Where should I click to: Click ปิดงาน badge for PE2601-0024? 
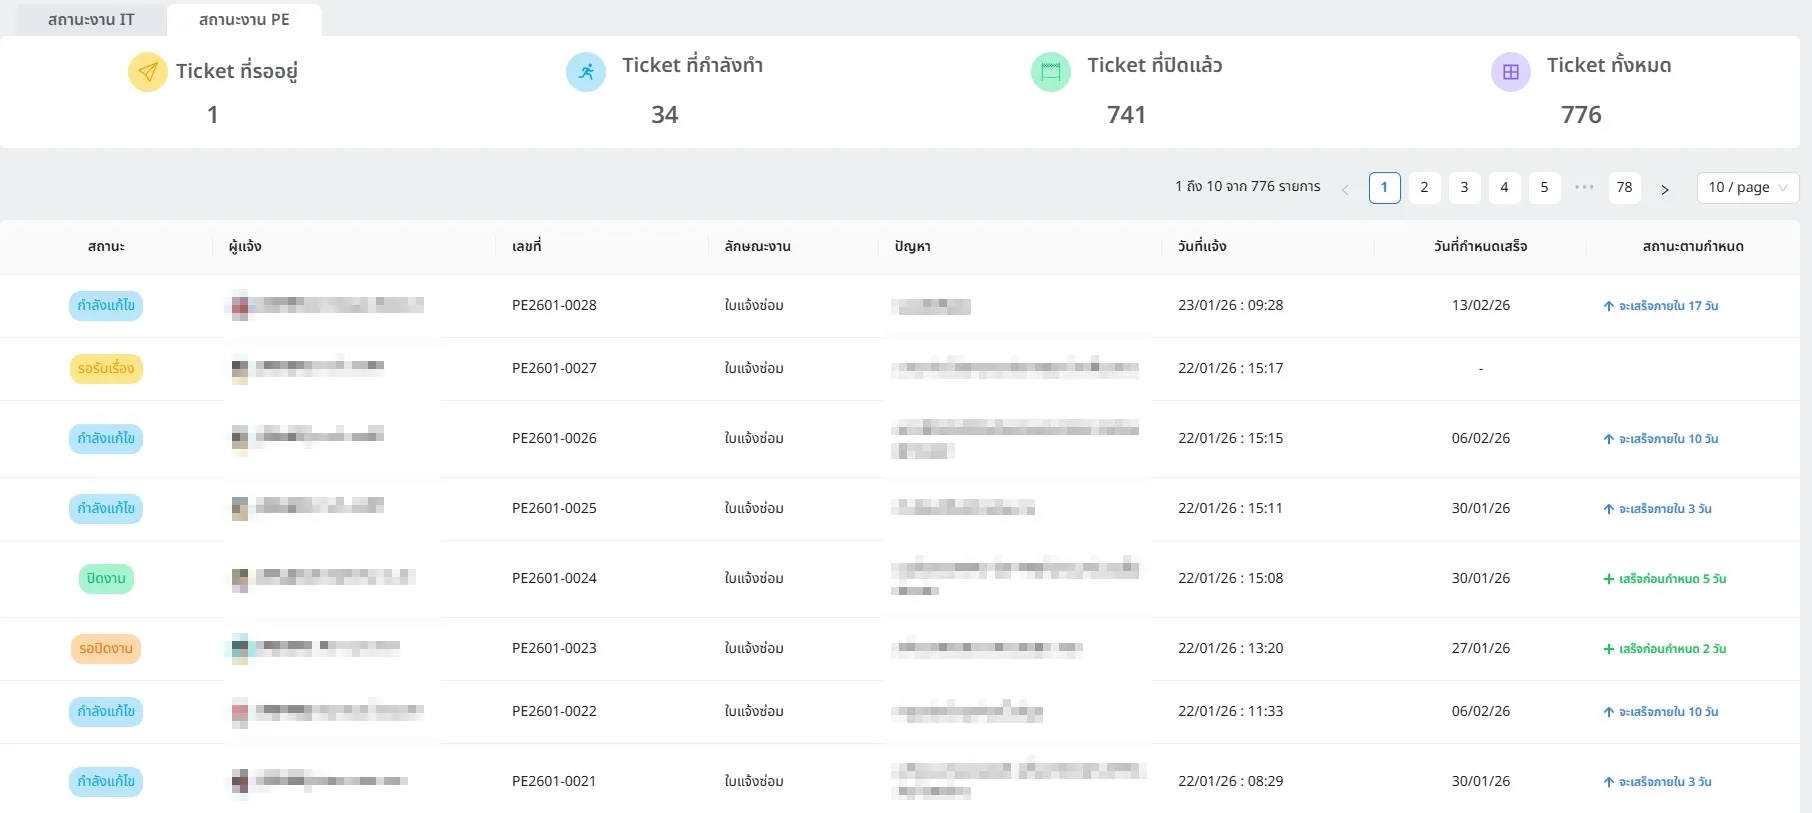[x=106, y=578]
